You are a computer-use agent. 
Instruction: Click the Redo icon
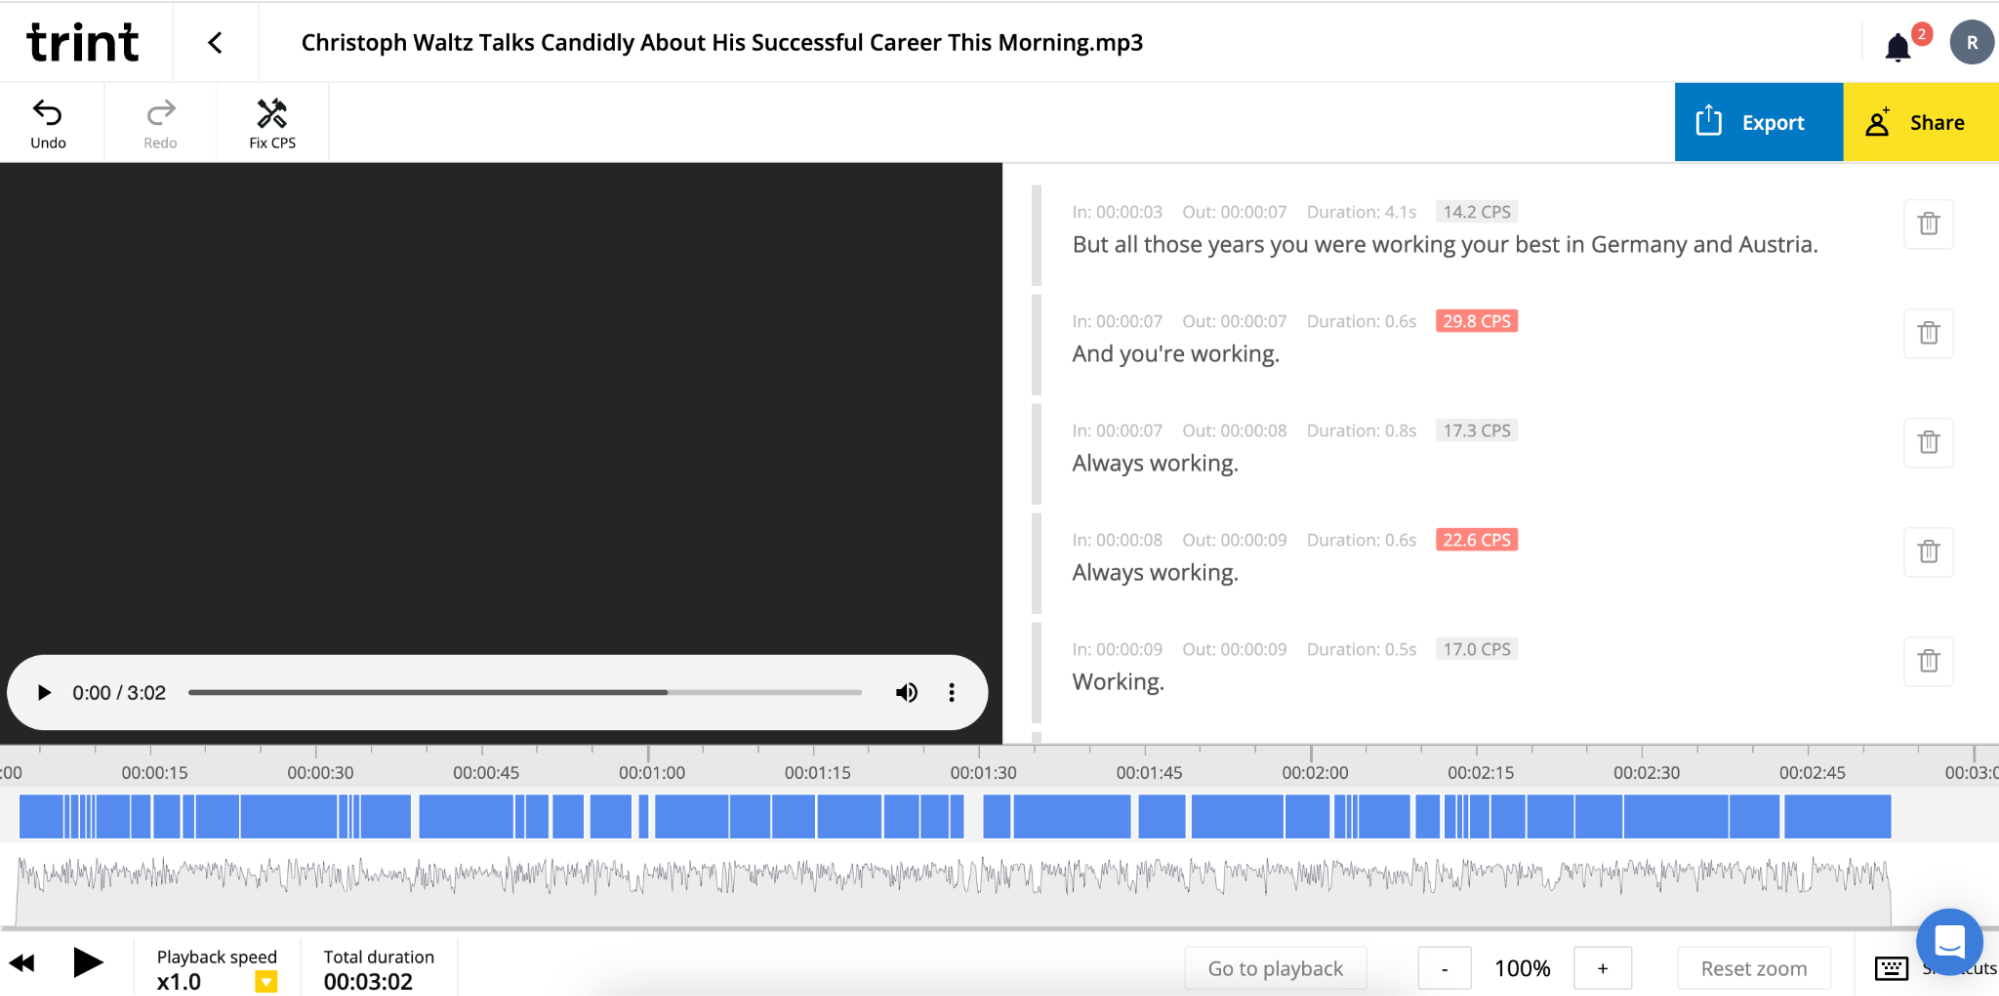[x=159, y=122]
